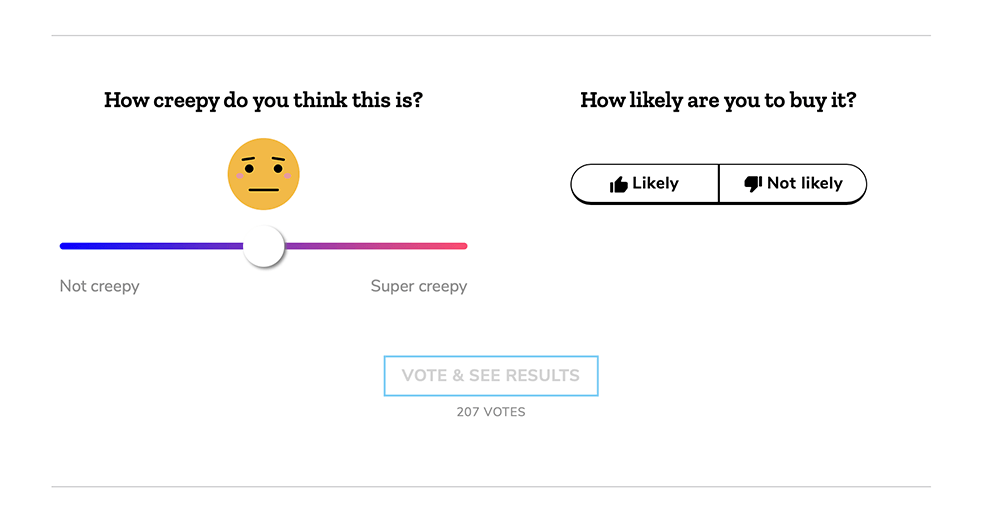Image resolution: width=1000 pixels, height=513 pixels.
Task: Submit with Vote & See Results button
Action: [491, 376]
